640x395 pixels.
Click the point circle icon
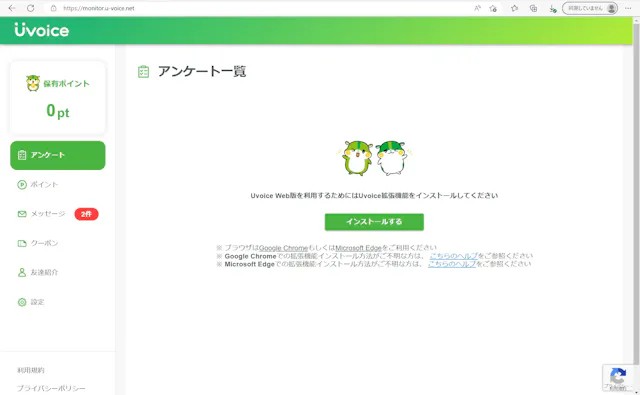22,184
